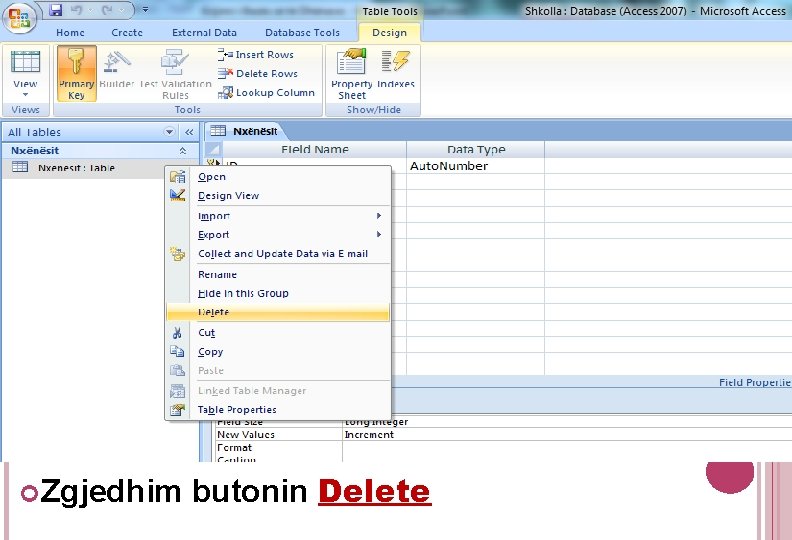
Task: Click the Data Type column header
Action: (x=476, y=150)
